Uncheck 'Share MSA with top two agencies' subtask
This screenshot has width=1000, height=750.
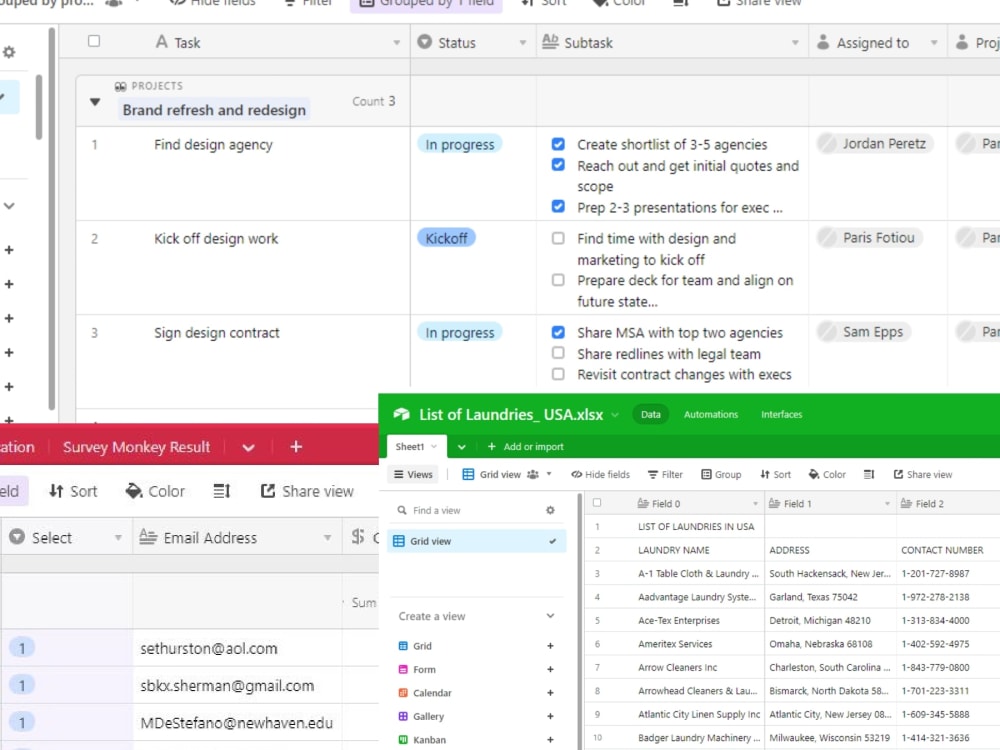pyautogui.click(x=558, y=332)
